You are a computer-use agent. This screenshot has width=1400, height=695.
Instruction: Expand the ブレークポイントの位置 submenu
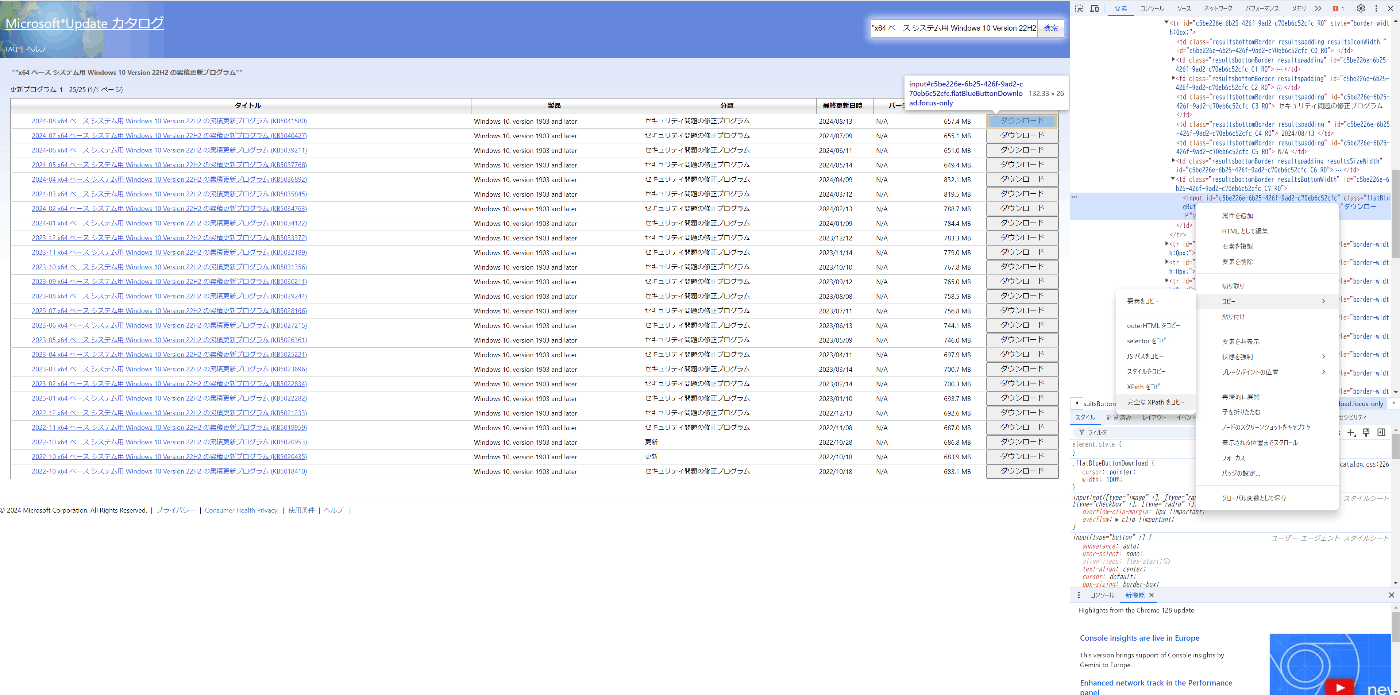point(1324,372)
